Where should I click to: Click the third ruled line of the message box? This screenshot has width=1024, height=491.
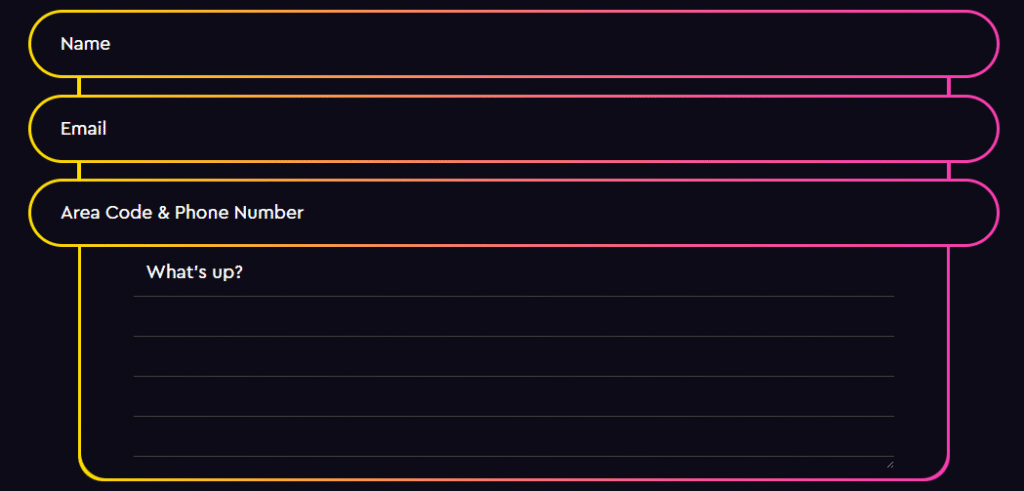point(513,376)
